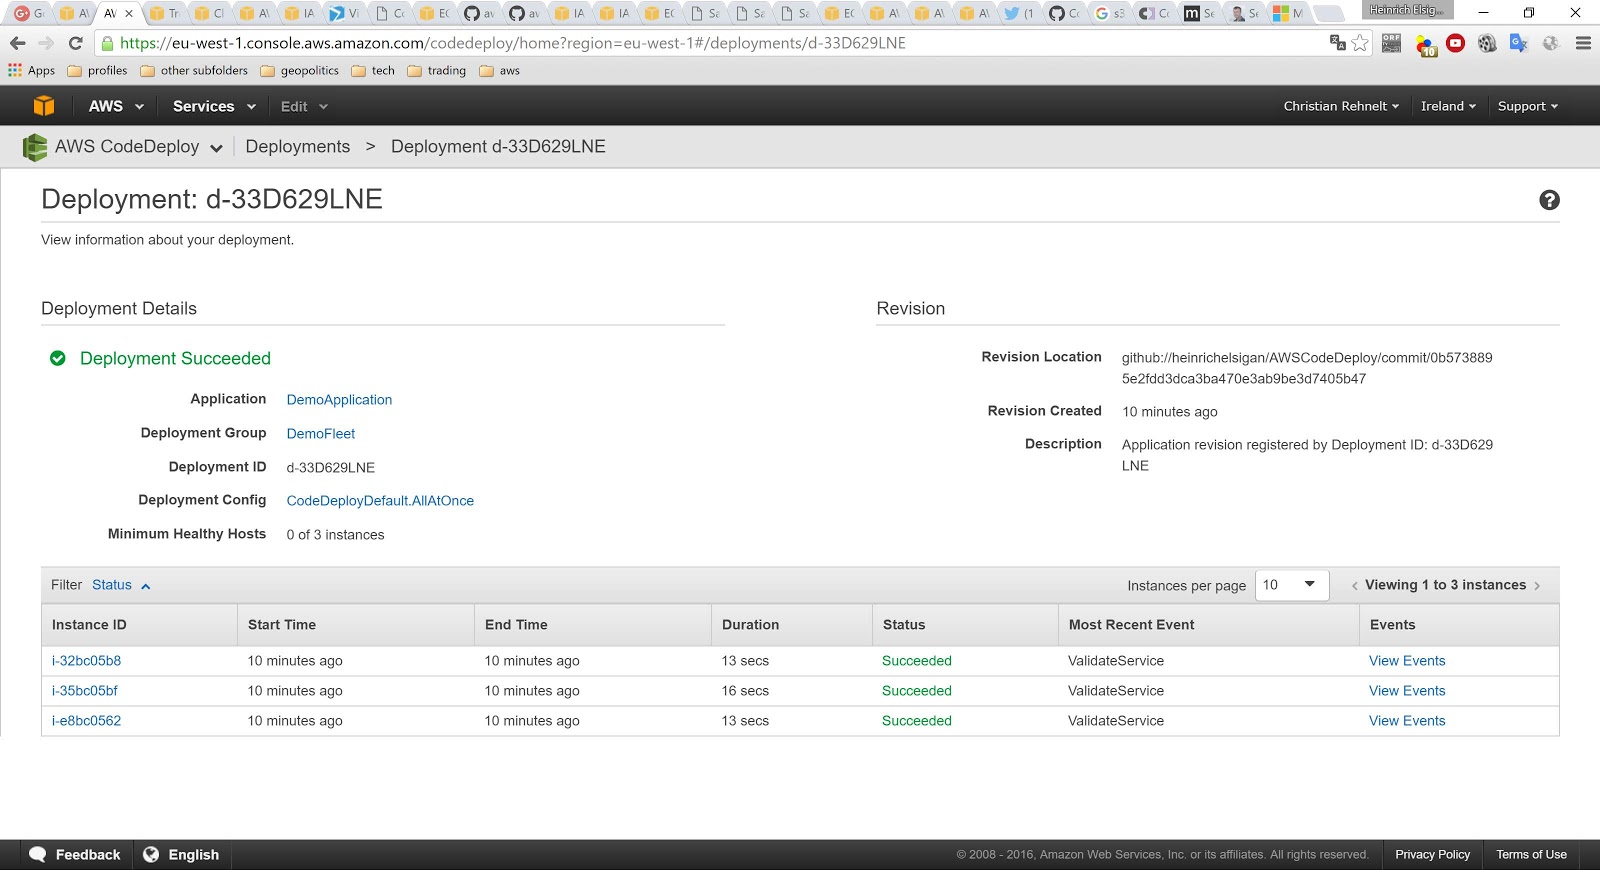Screen dimensions: 1600x870
Task: Click the browser address bar URL
Action: tap(513, 43)
